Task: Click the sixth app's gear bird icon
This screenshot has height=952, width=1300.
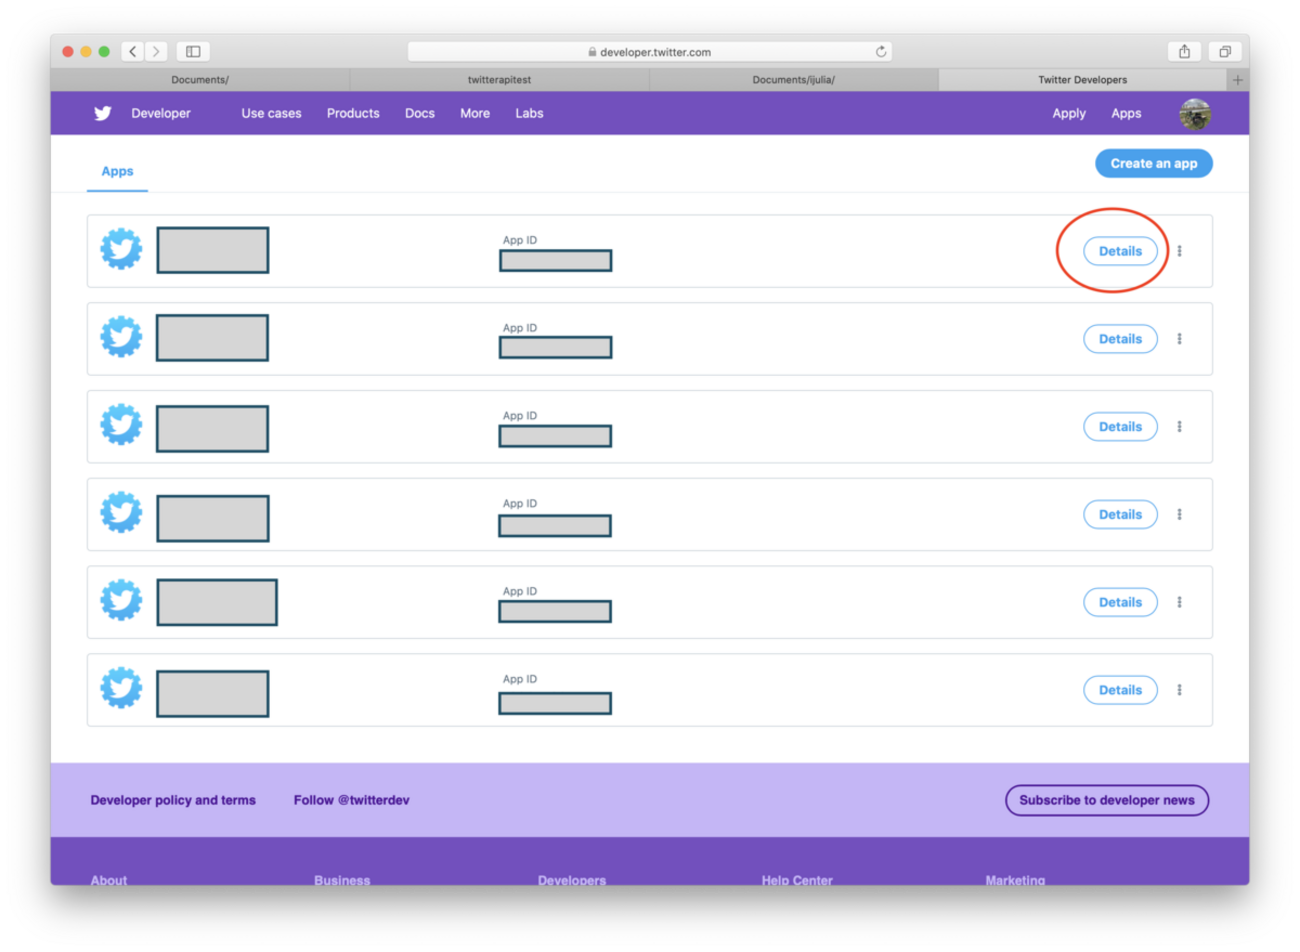Action: coord(121,688)
